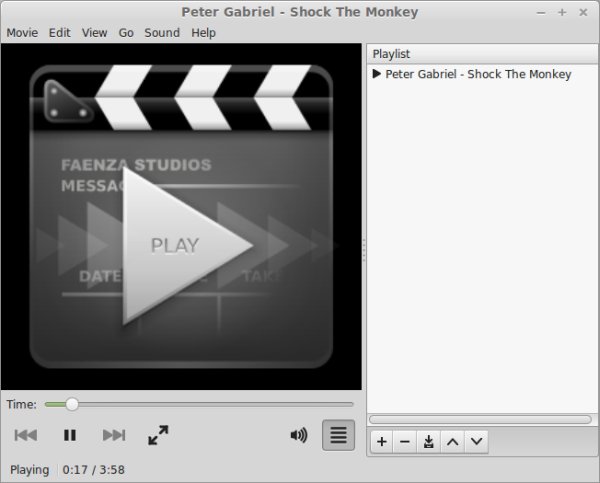The image size is (600, 483).
Task: Toggle the playlist sidebar button
Action: [x=338, y=435]
